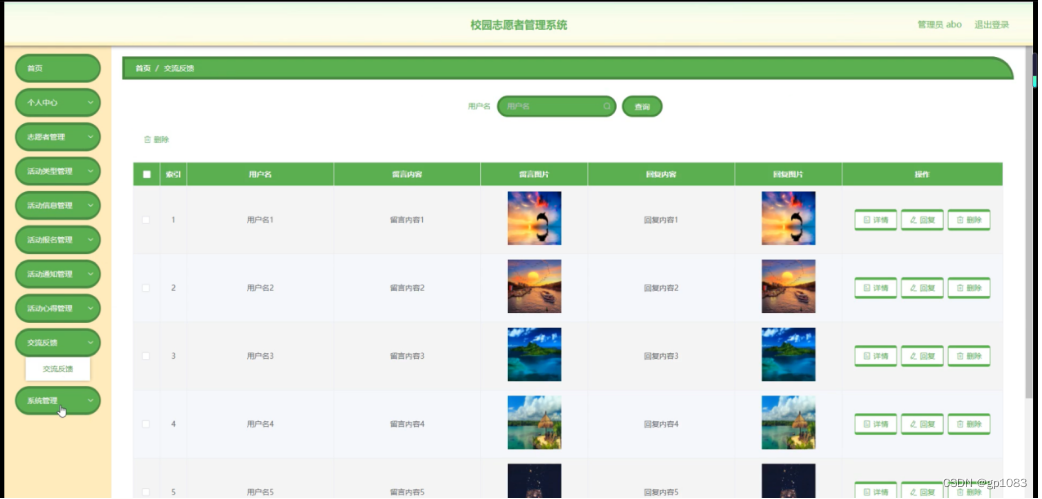Viewport: 1042px width, 499px height.
Task: Open 回复图片 thumbnail in row 用户名4
Action: pos(788,423)
